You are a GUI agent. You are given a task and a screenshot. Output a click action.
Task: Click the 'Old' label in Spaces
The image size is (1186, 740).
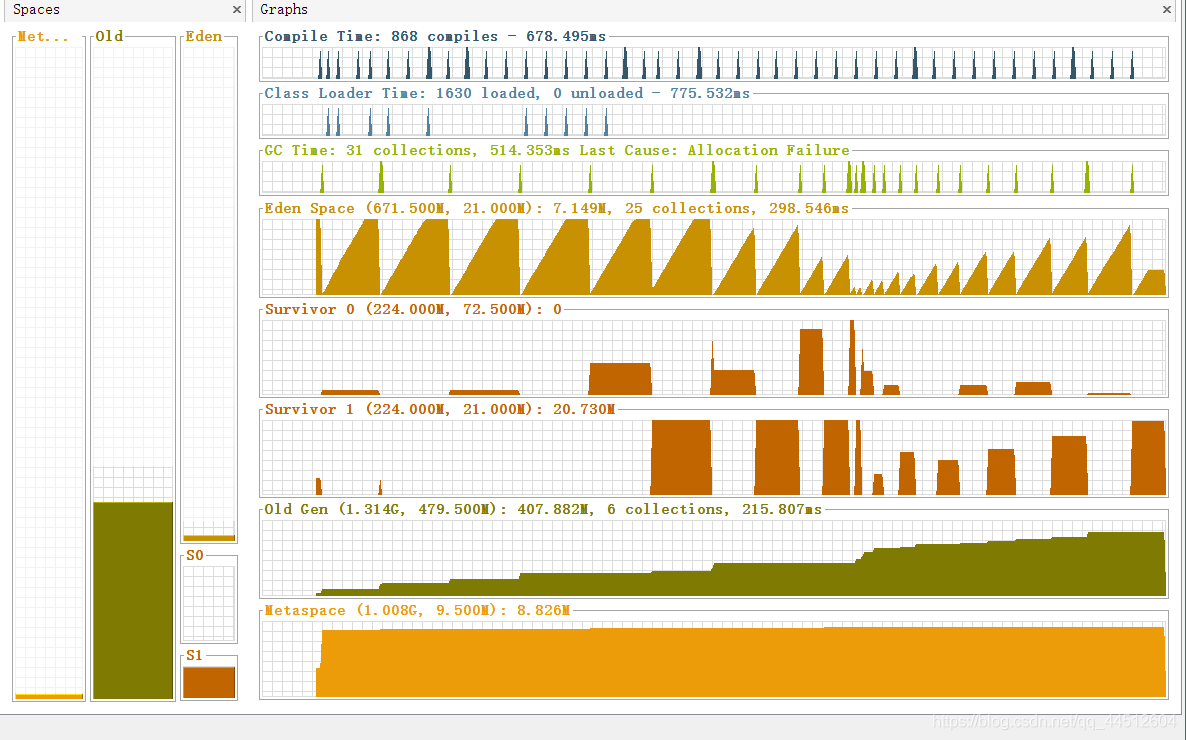tap(109, 36)
